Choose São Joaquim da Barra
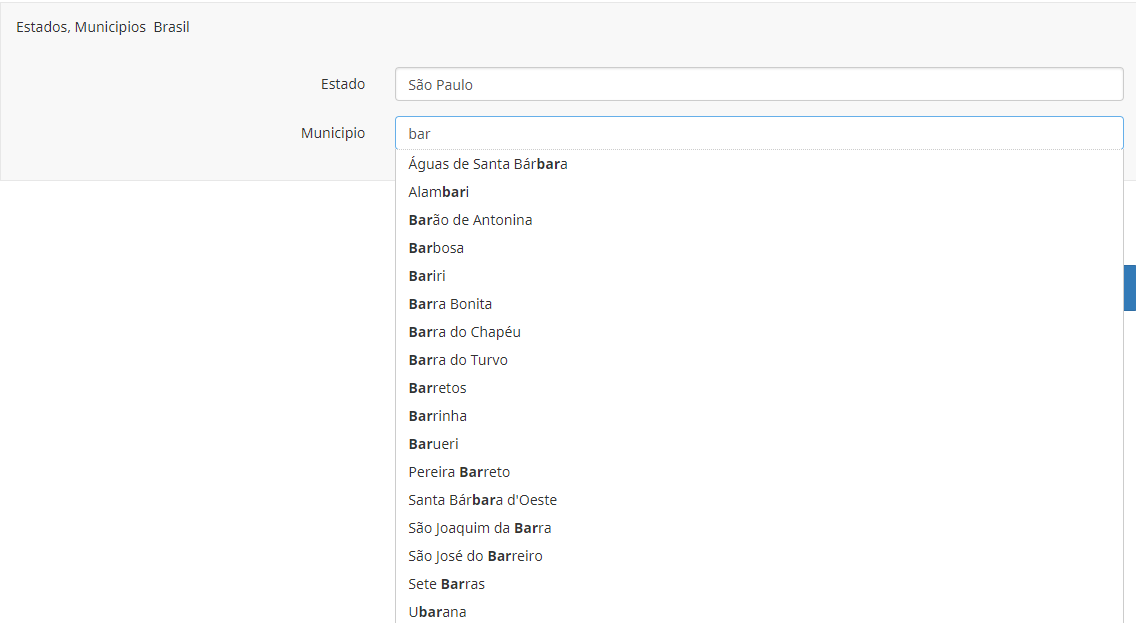1136x623 pixels. (479, 528)
